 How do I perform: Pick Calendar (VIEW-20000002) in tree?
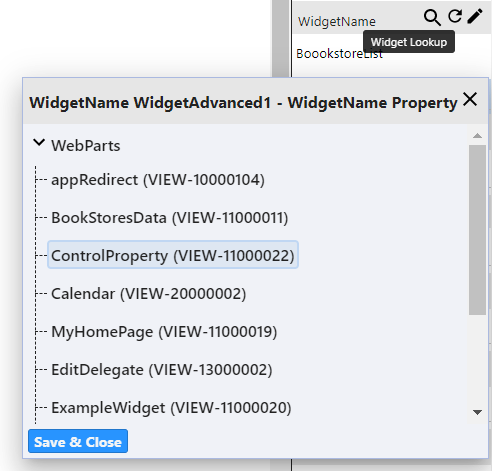[x=149, y=294]
